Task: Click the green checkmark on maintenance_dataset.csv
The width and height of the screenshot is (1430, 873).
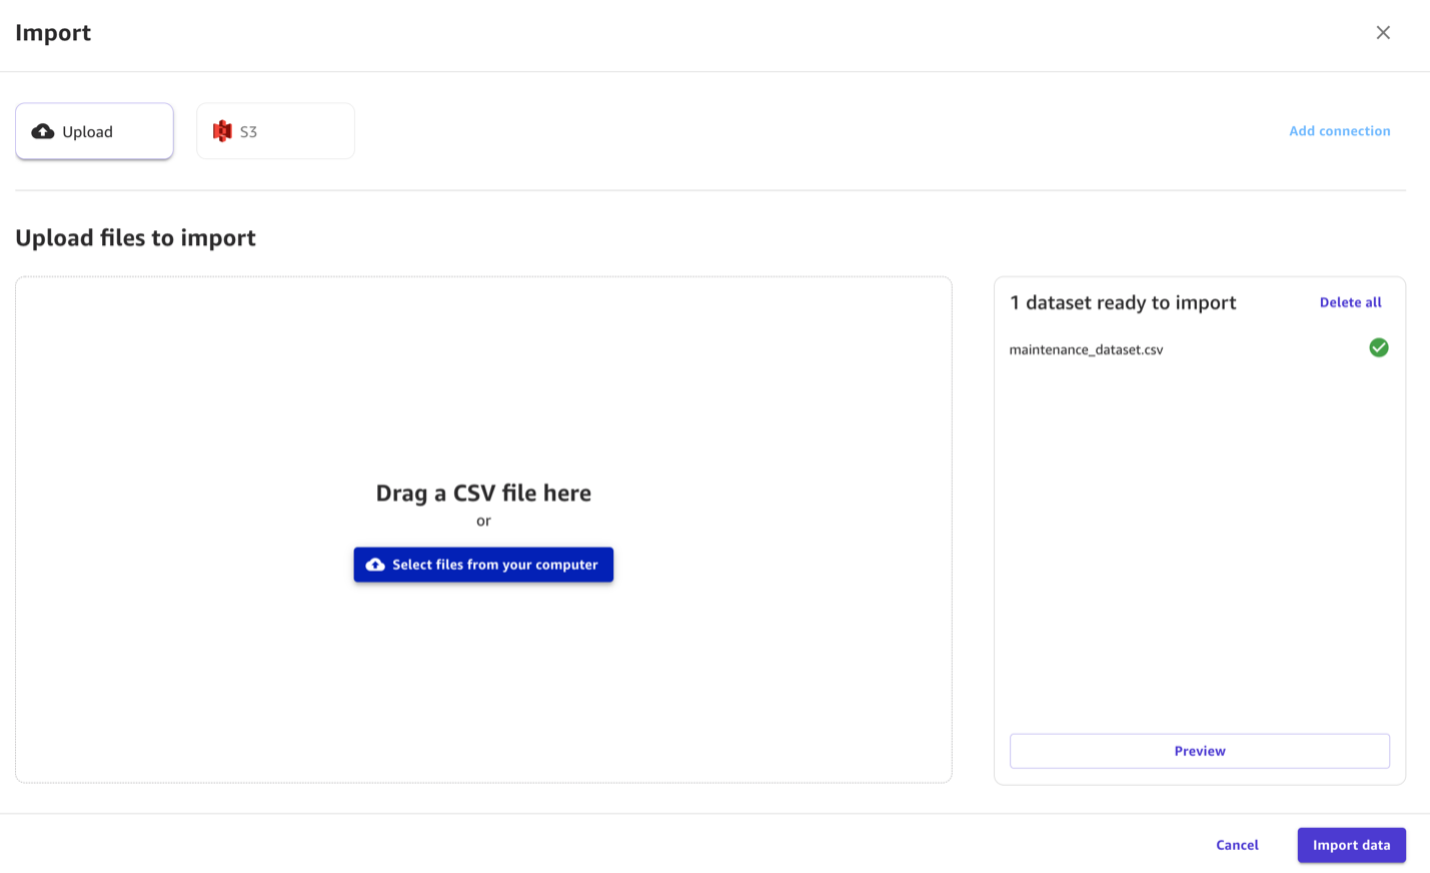Action: pos(1378,347)
